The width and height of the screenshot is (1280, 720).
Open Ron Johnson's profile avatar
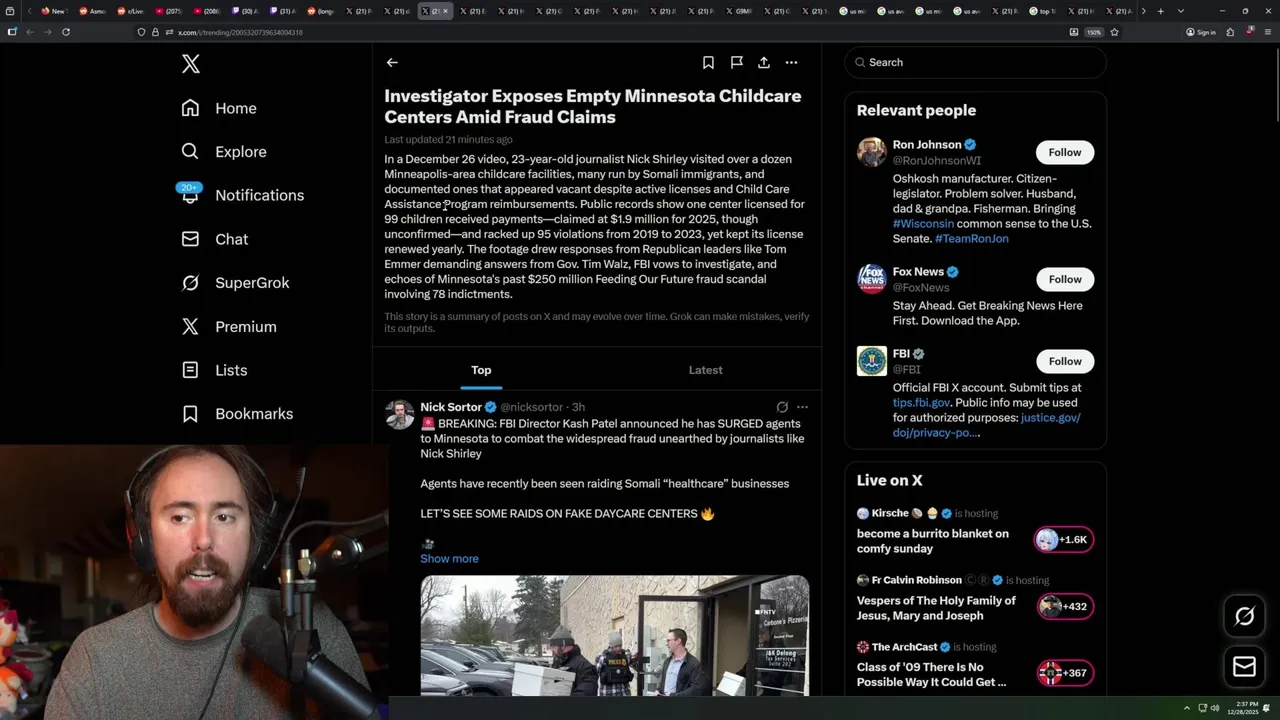[872, 152]
